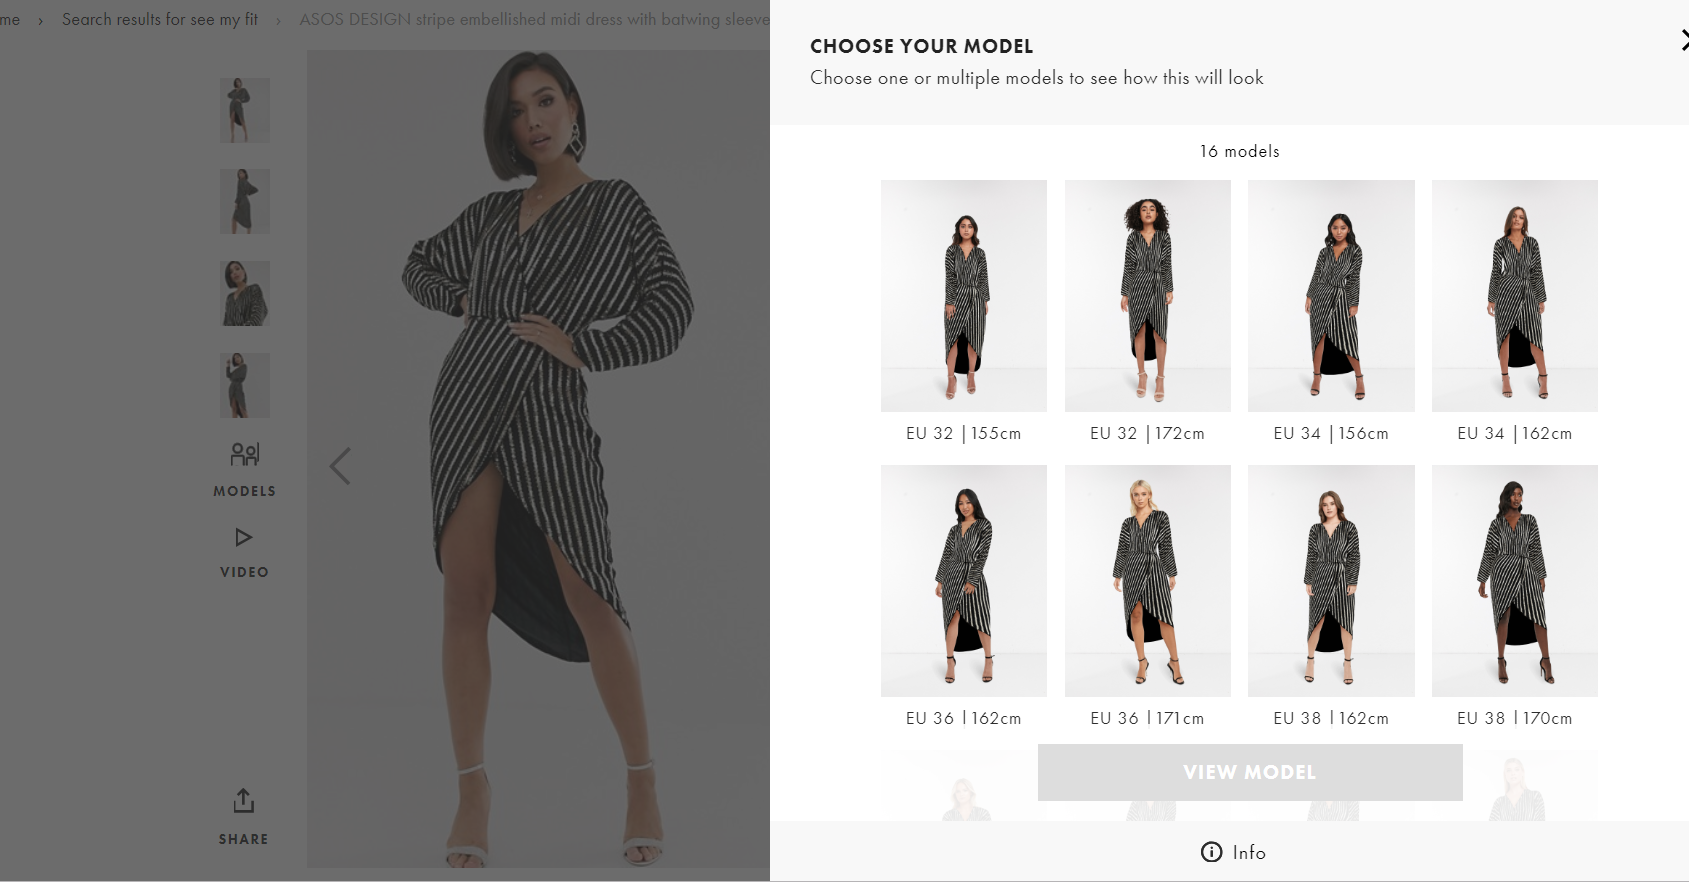
Task: Pick the EU 36 171cm model
Action: (1148, 581)
